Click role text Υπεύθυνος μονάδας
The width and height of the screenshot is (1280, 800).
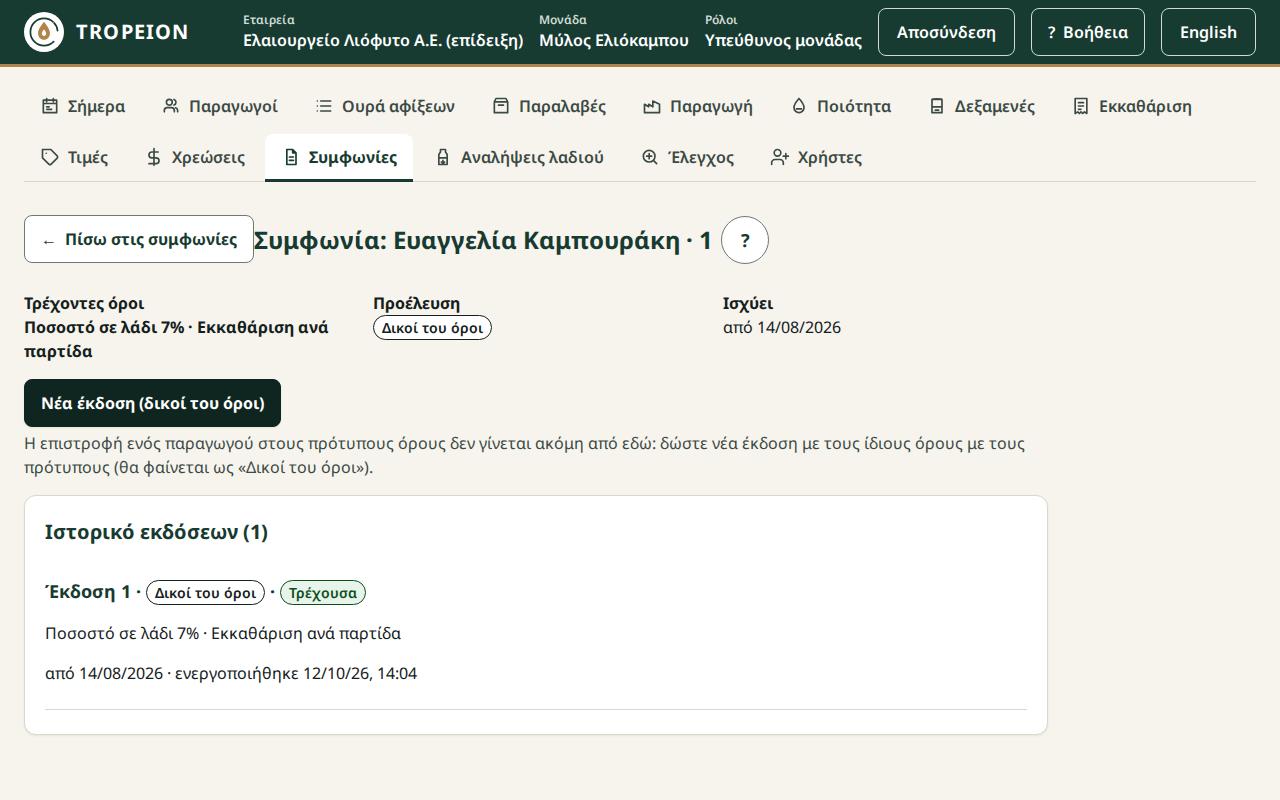click(x=783, y=41)
